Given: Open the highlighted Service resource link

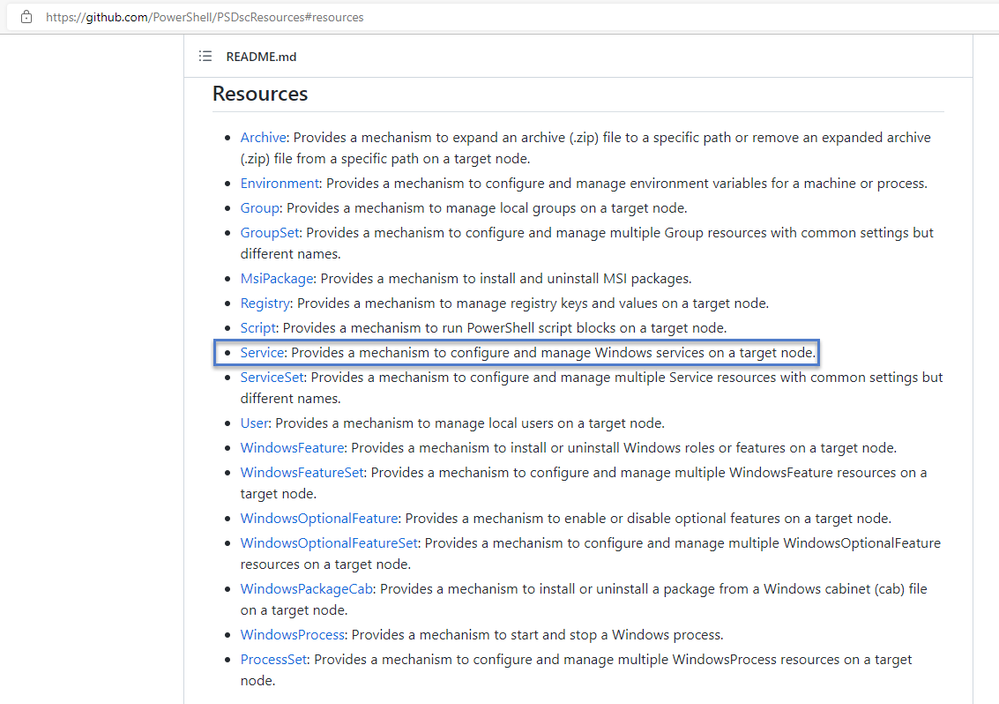Looking at the screenshot, I should 262,353.
